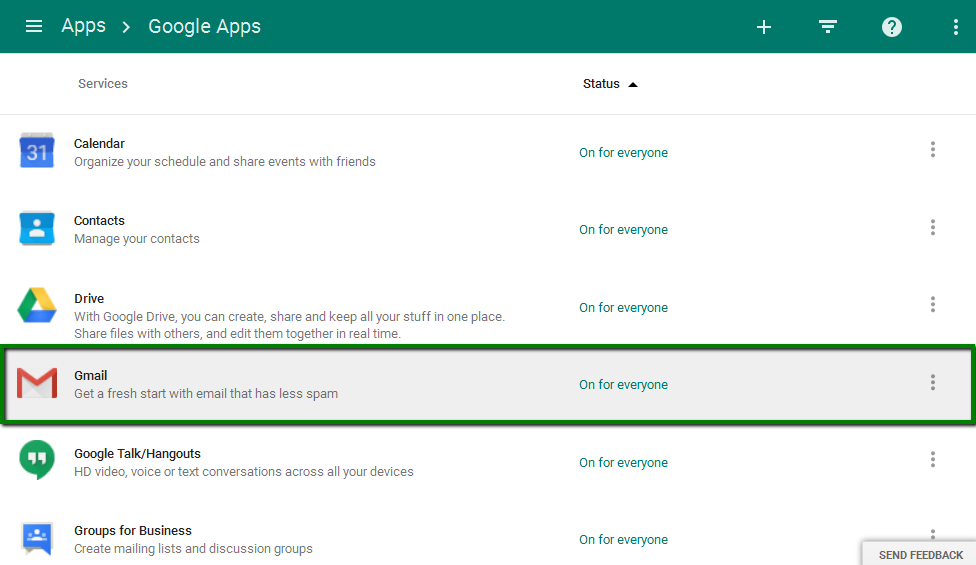Click the Google Apps breadcrumb title

coord(204,26)
